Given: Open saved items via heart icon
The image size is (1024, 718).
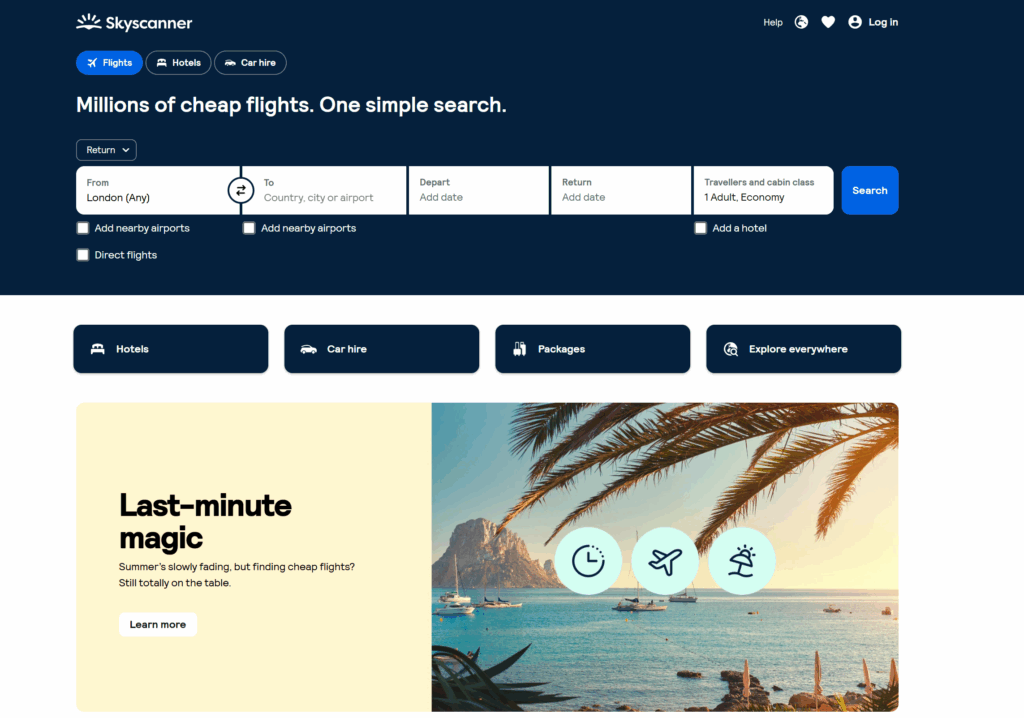Looking at the screenshot, I should (x=828, y=22).
